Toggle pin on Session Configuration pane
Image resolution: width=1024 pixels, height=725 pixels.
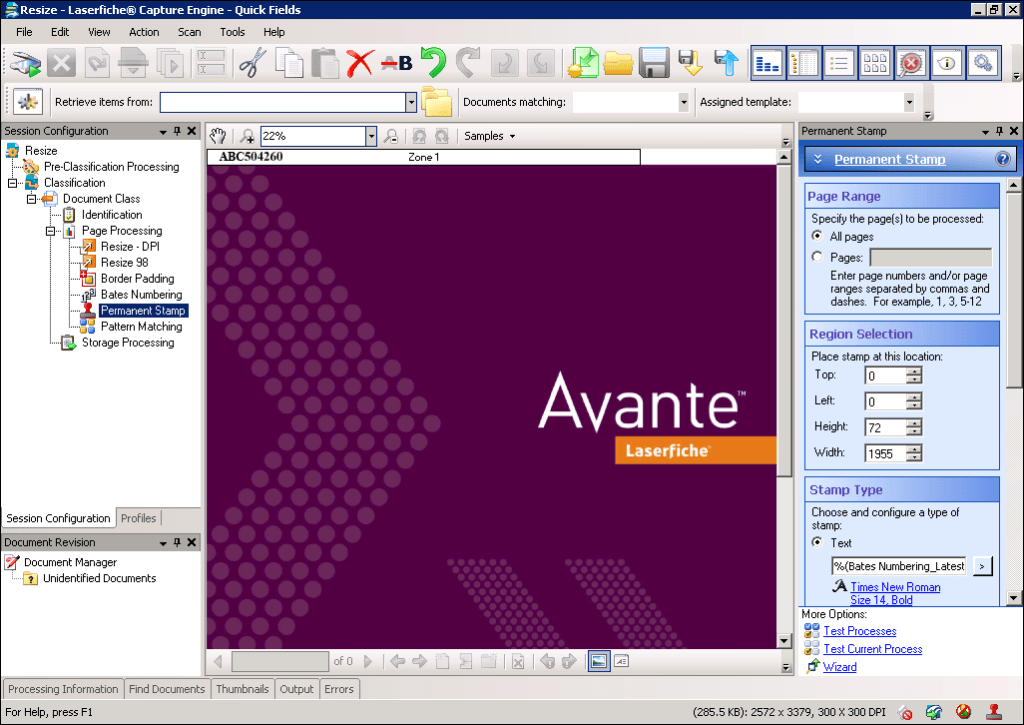click(177, 131)
